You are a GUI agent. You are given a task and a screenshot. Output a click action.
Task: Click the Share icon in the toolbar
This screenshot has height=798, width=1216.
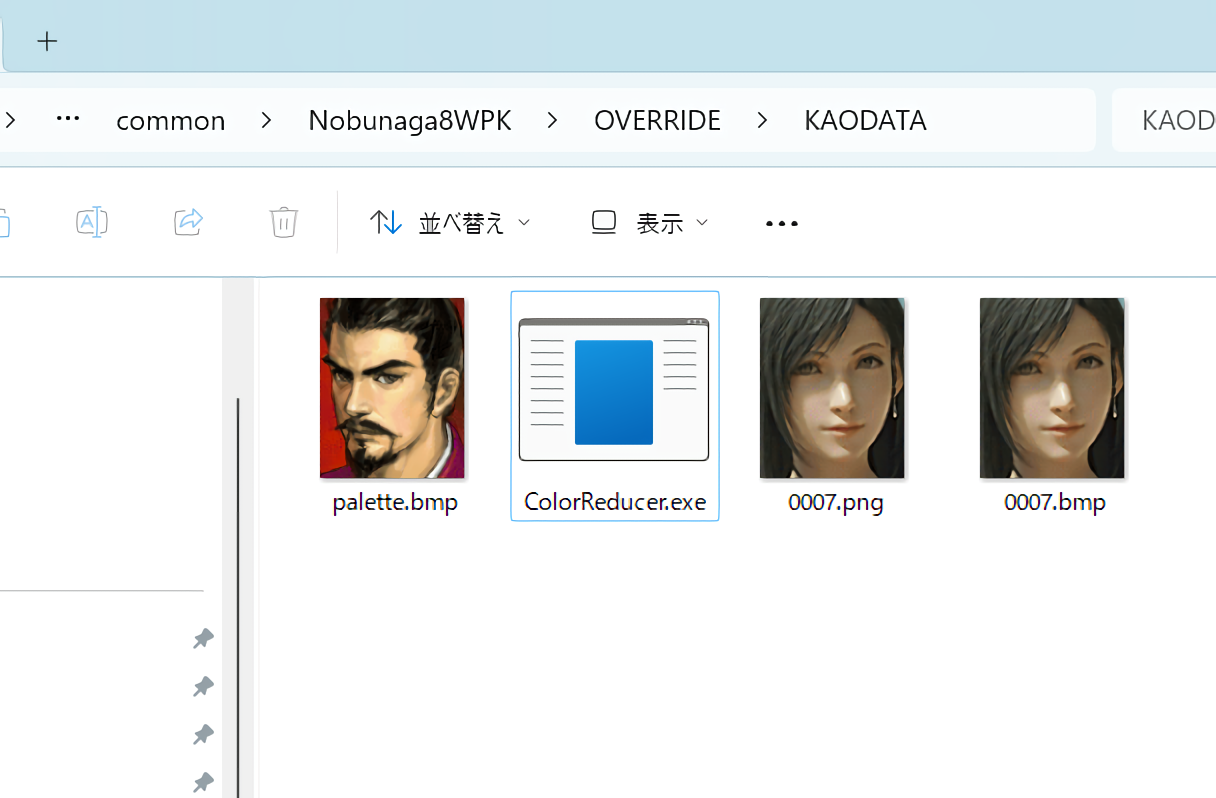(x=188, y=222)
